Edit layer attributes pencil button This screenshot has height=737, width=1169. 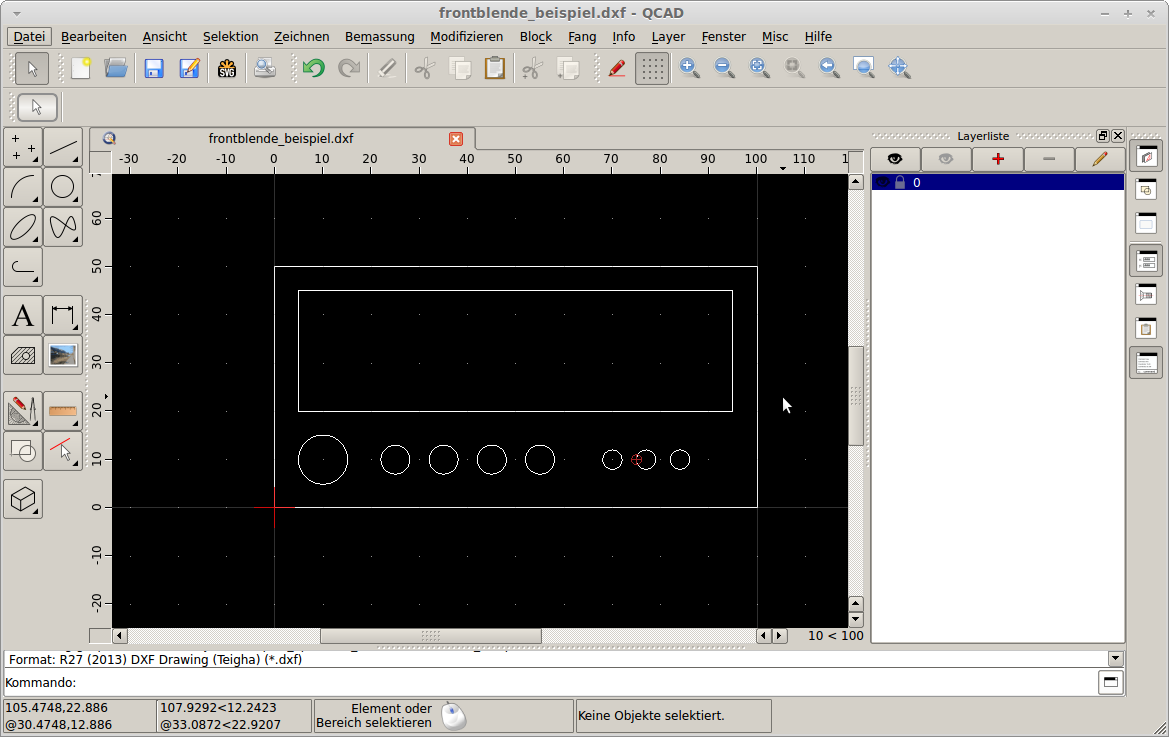1100,159
